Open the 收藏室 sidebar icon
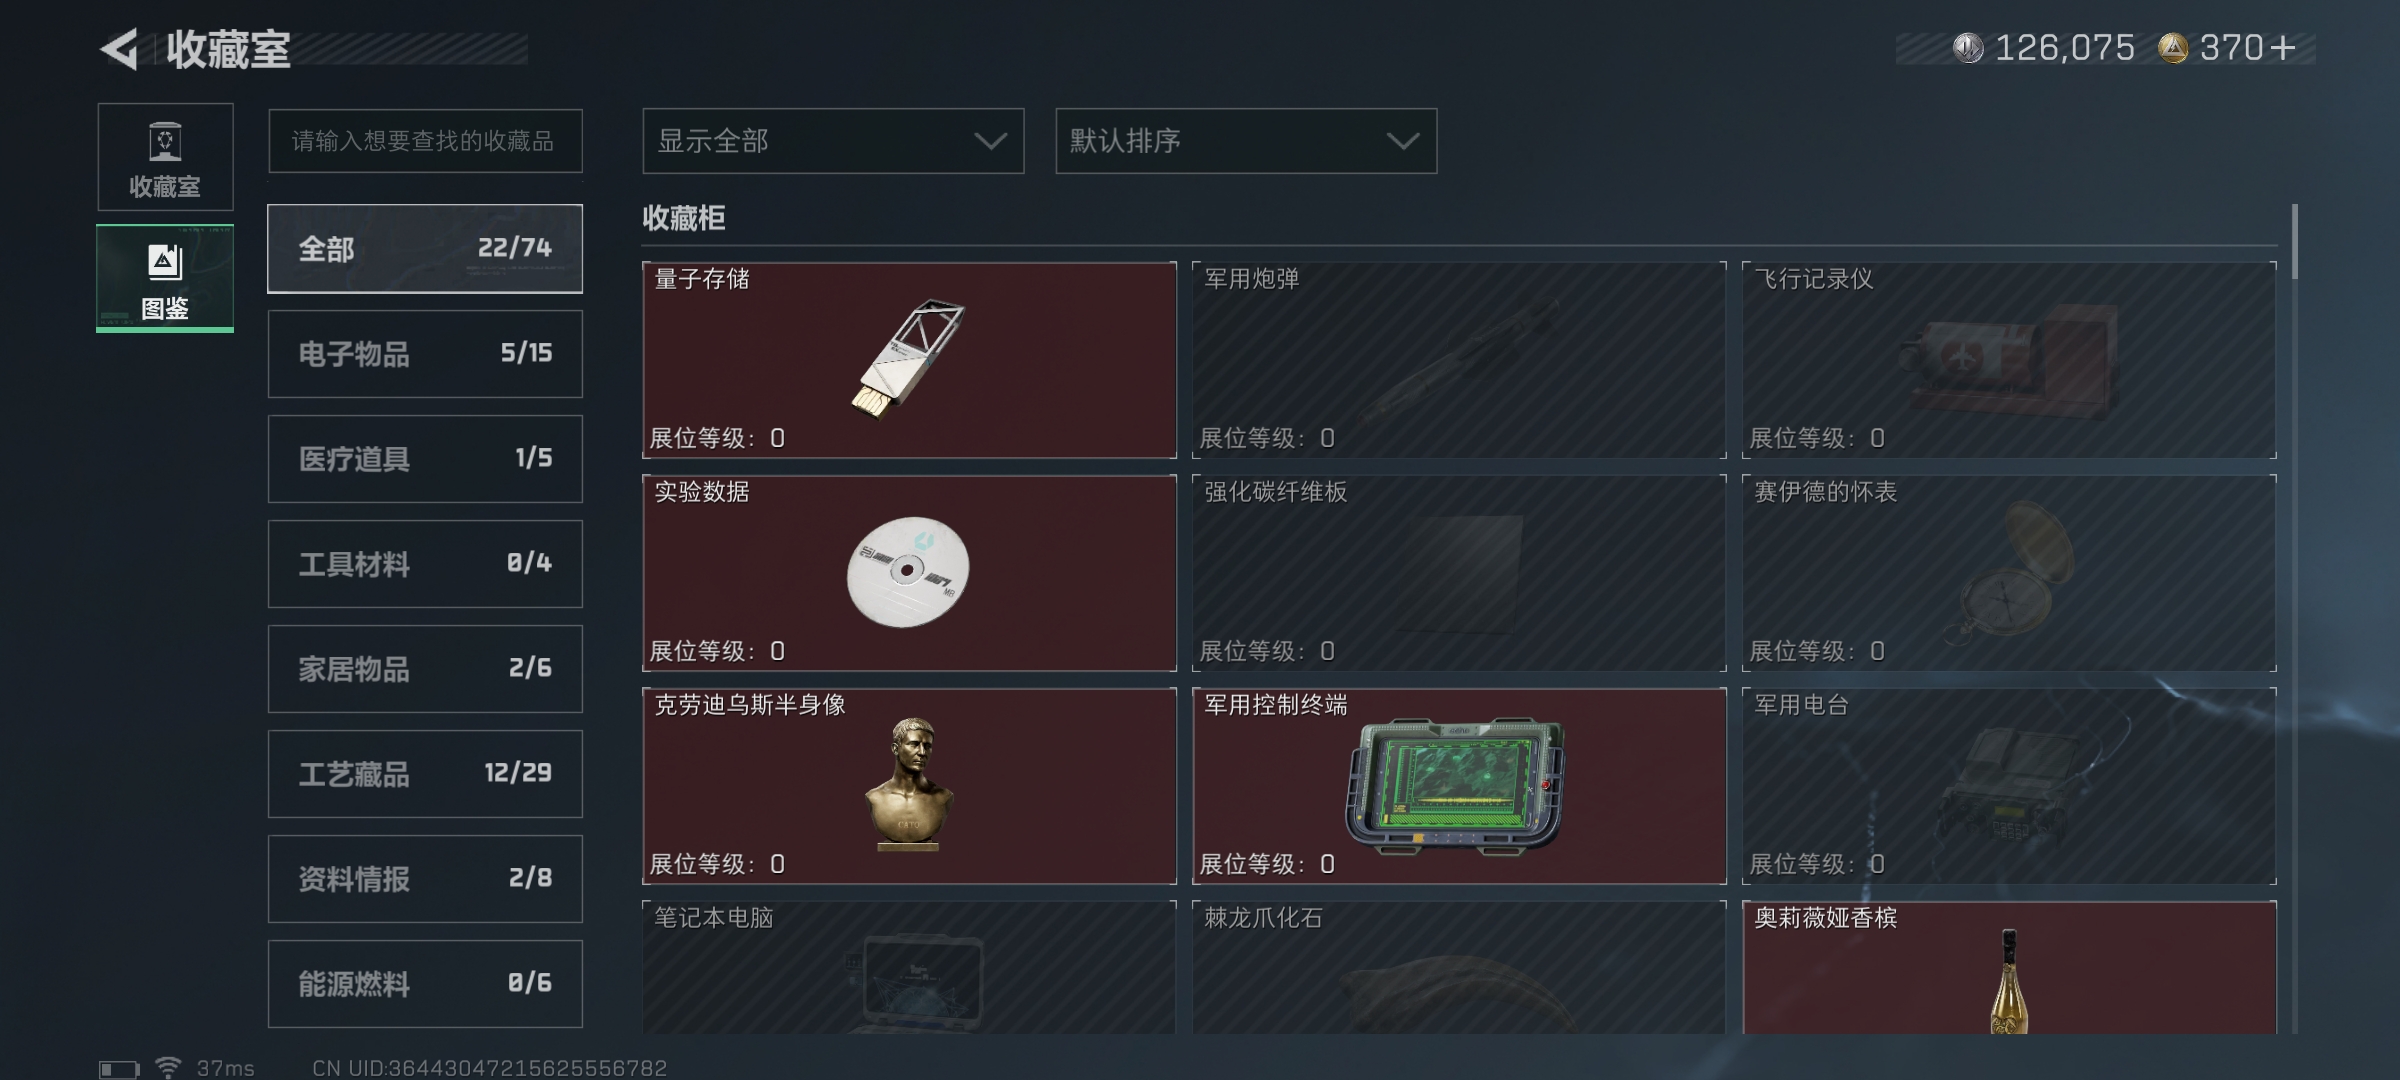Image resolution: width=2400 pixels, height=1080 pixels. click(165, 157)
